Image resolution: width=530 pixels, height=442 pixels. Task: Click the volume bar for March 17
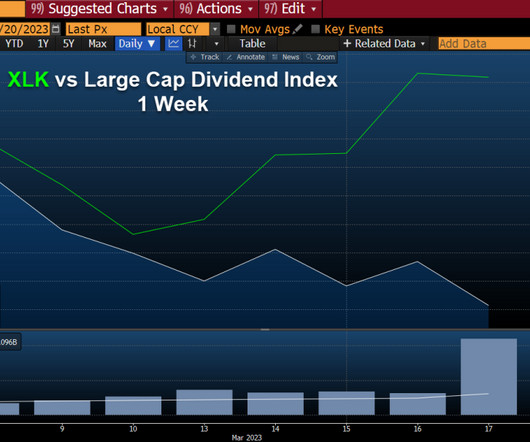tap(489, 376)
